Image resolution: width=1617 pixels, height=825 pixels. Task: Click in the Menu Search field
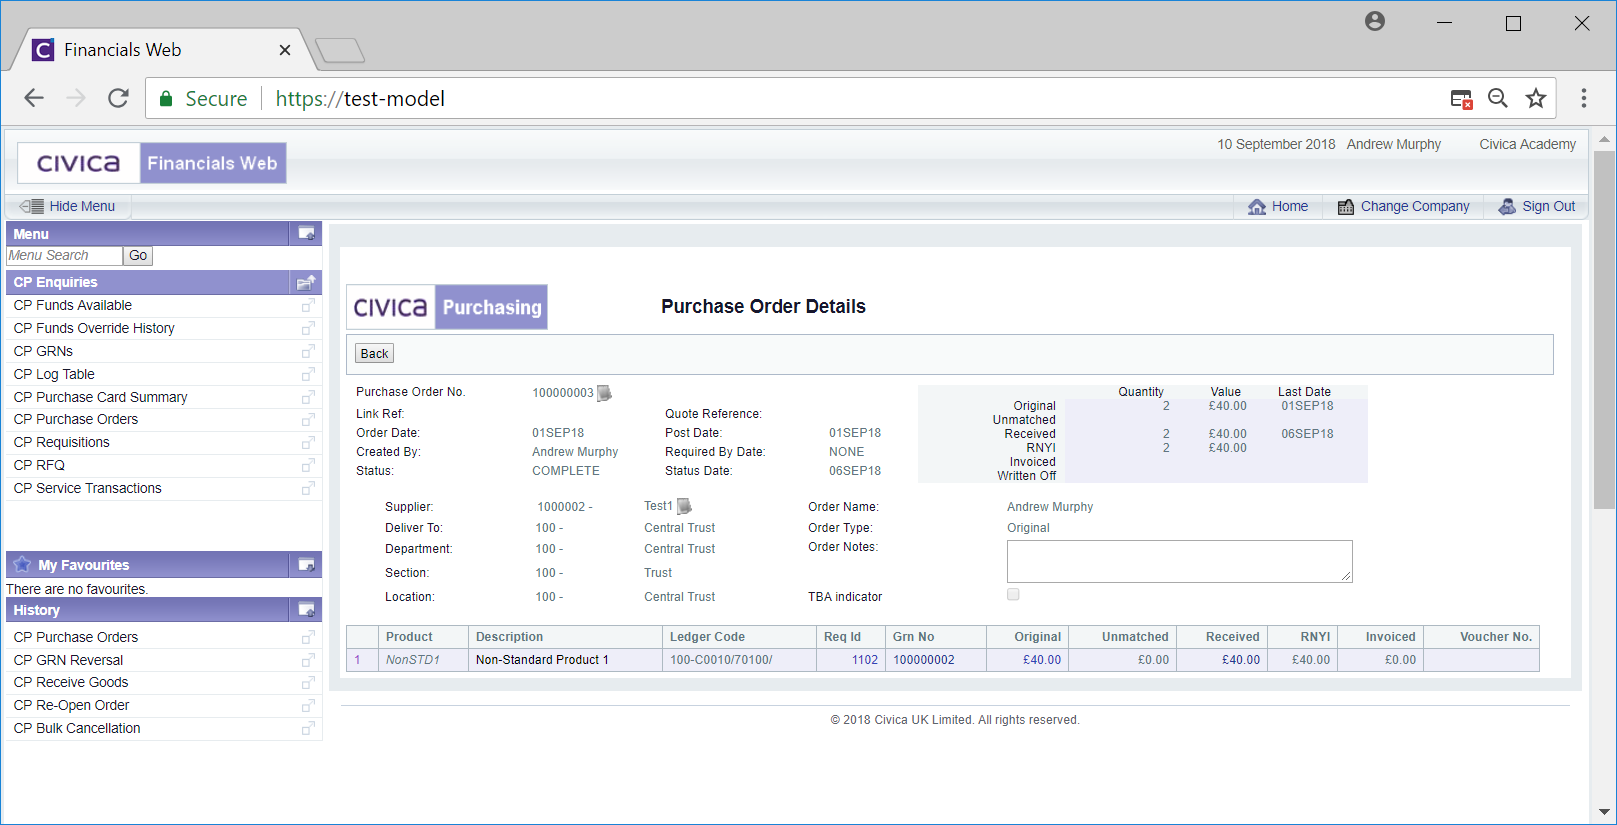(64, 256)
